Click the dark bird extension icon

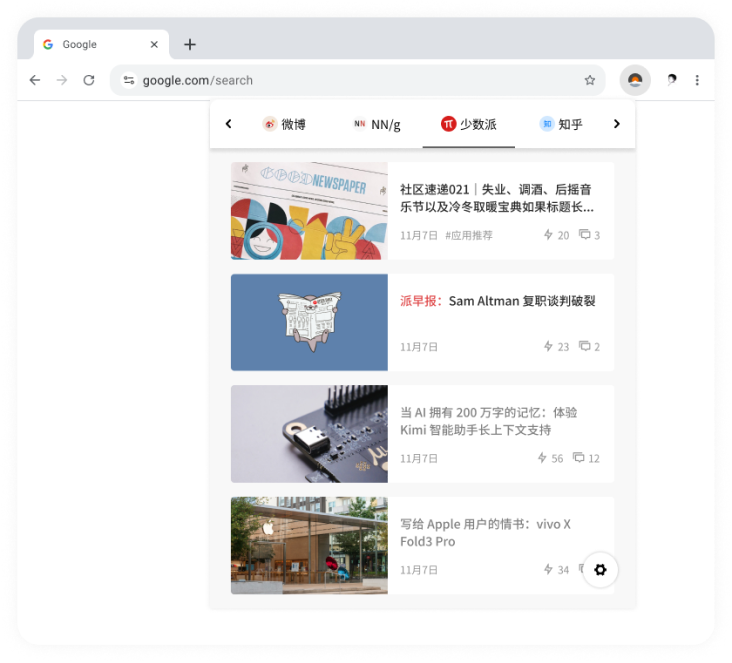[x=671, y=80]
